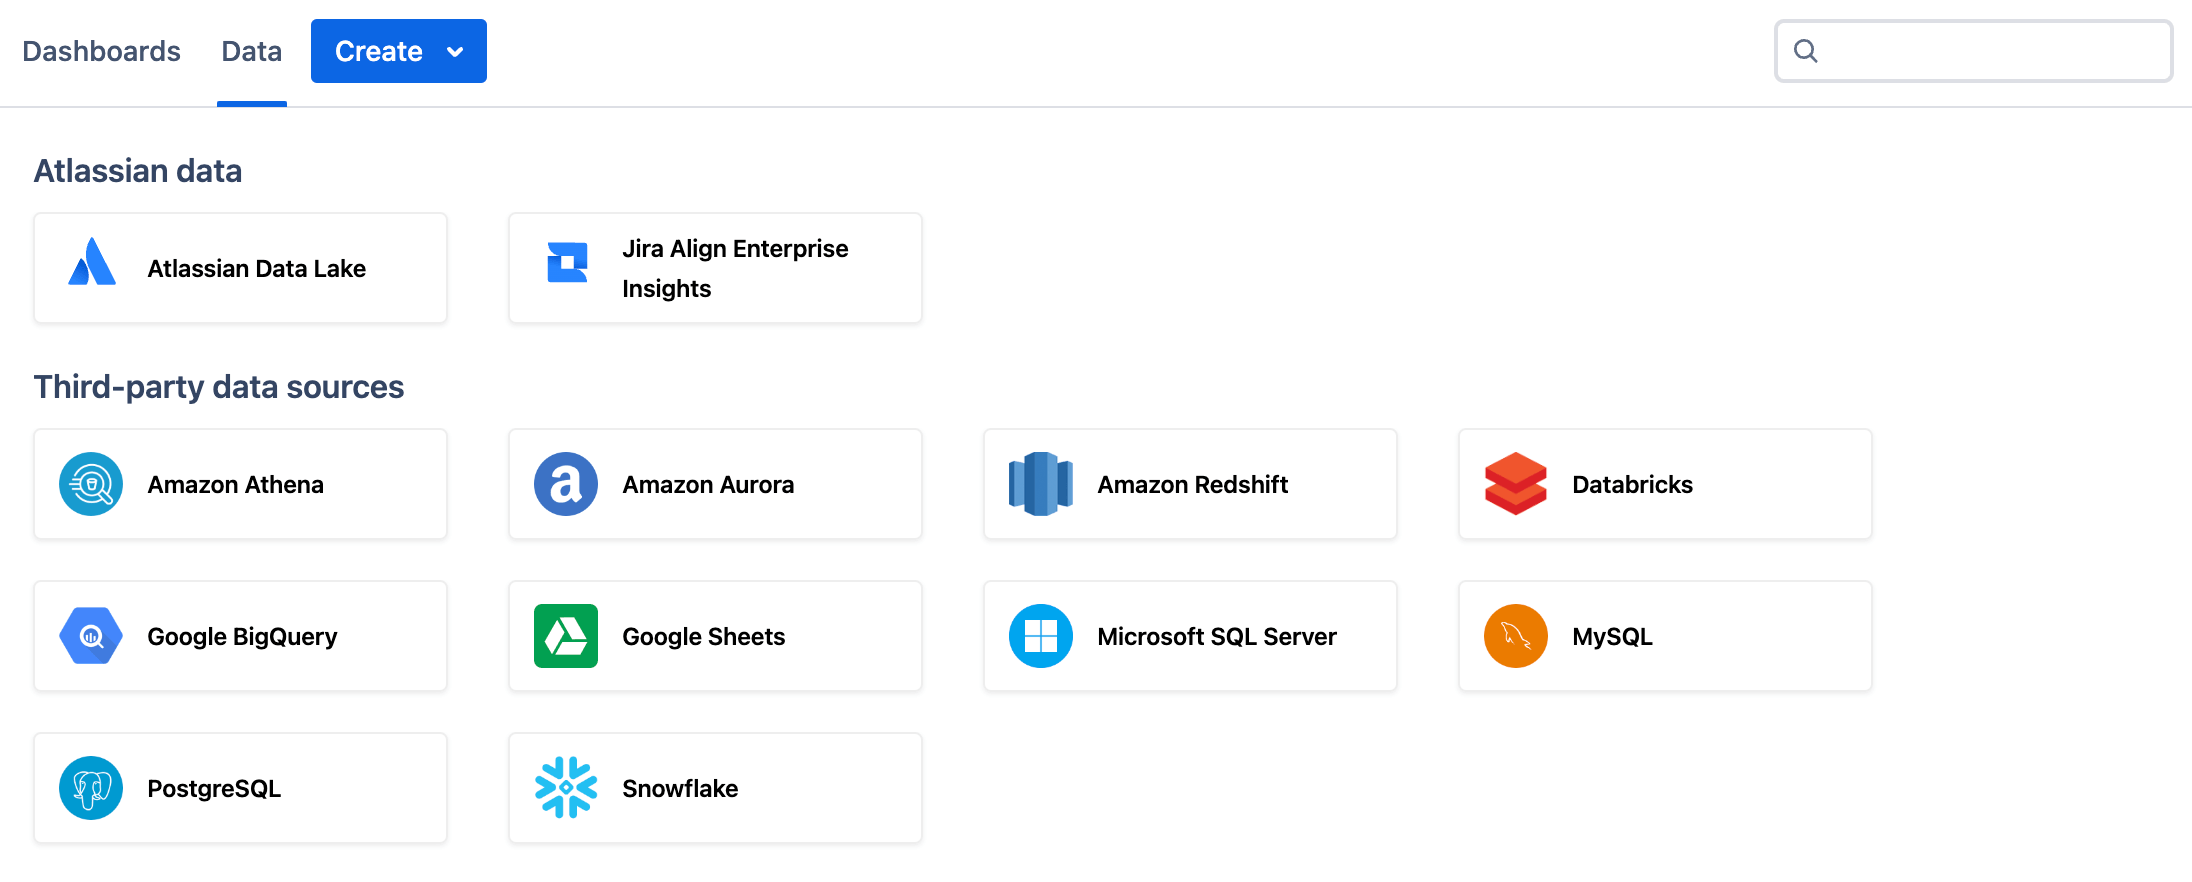Image resolution: width=2192 pixels, height=882 pixels.
Task: Select the Data tab
Action: 251,50
